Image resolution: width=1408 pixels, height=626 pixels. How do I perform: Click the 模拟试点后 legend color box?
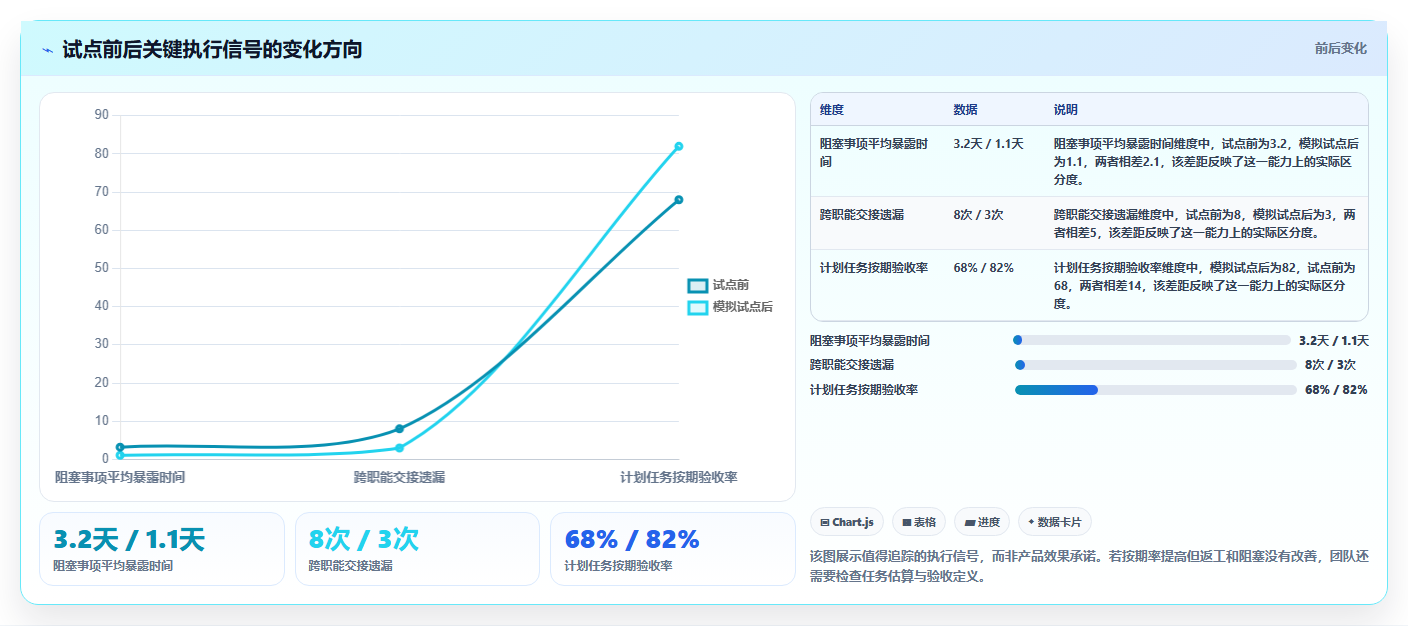697,307
